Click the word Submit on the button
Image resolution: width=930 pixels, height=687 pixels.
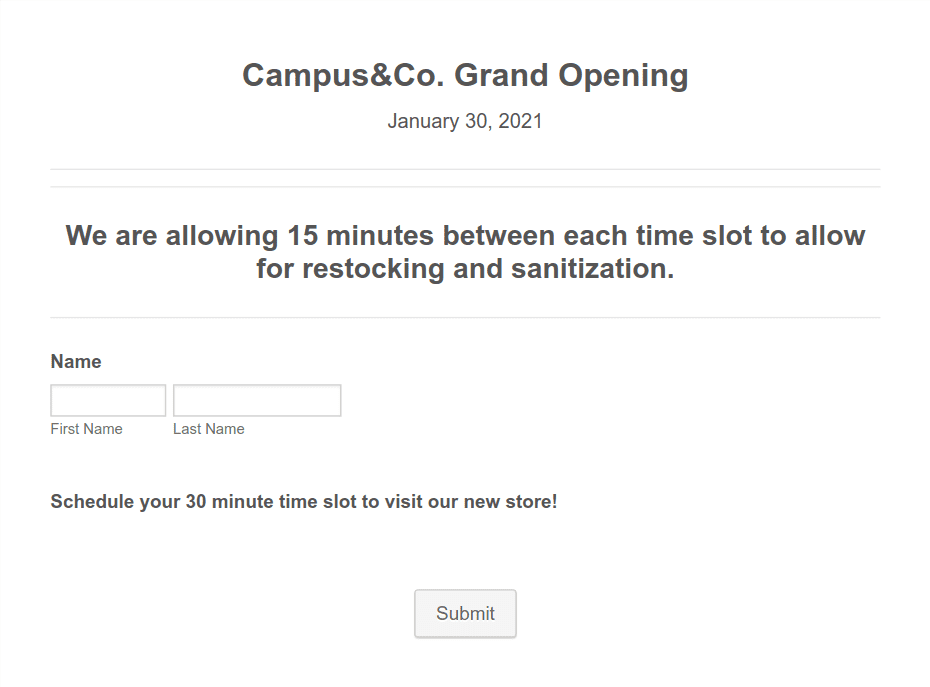click(x=465, y=613)
